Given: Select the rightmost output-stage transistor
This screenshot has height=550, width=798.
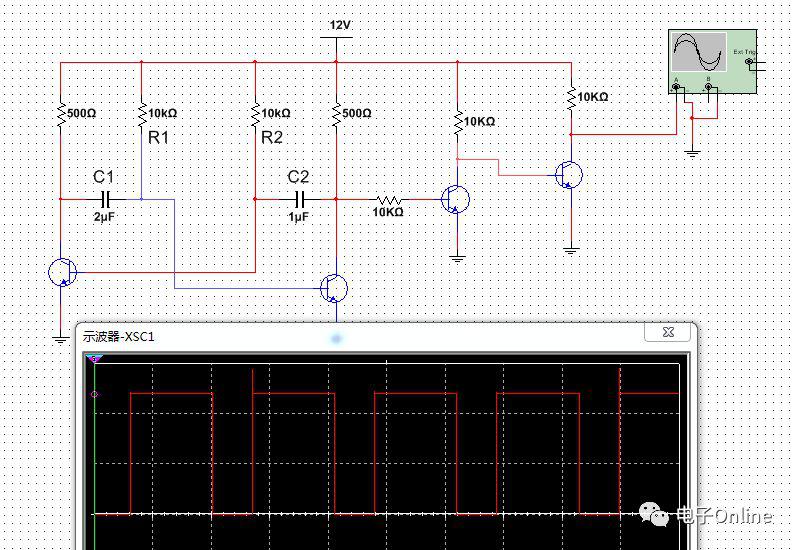Looking at the screenshot, I should pyautogui.click(x=569, y=175).
